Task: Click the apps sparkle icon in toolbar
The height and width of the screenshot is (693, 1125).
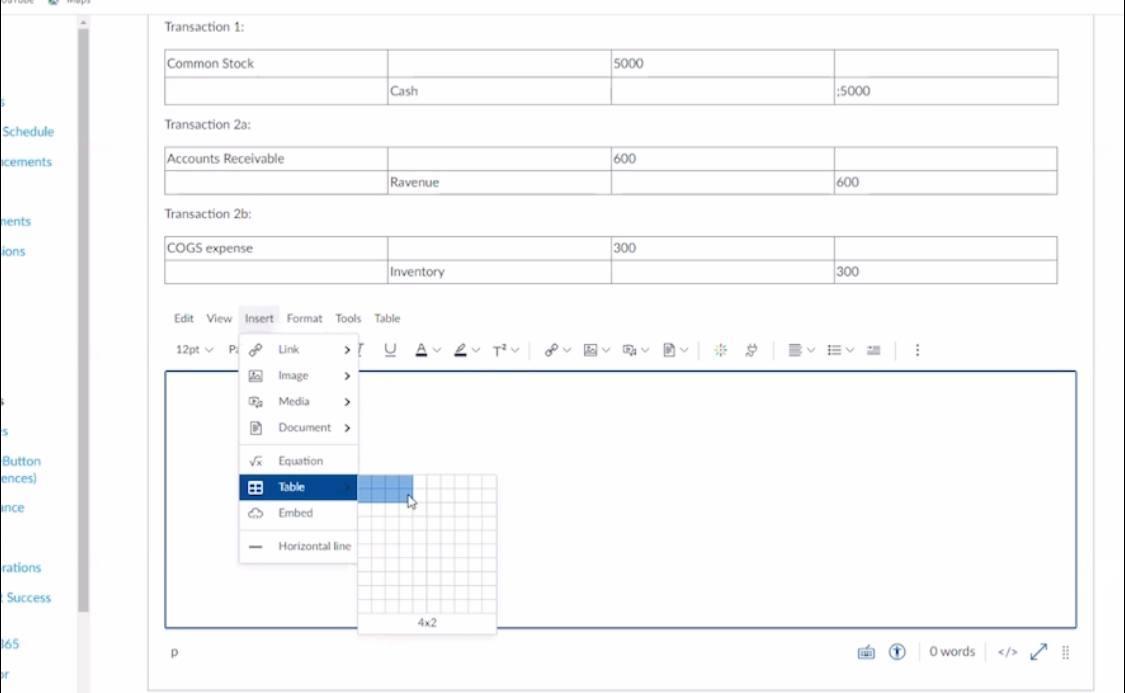Action: tap(720, 350)
